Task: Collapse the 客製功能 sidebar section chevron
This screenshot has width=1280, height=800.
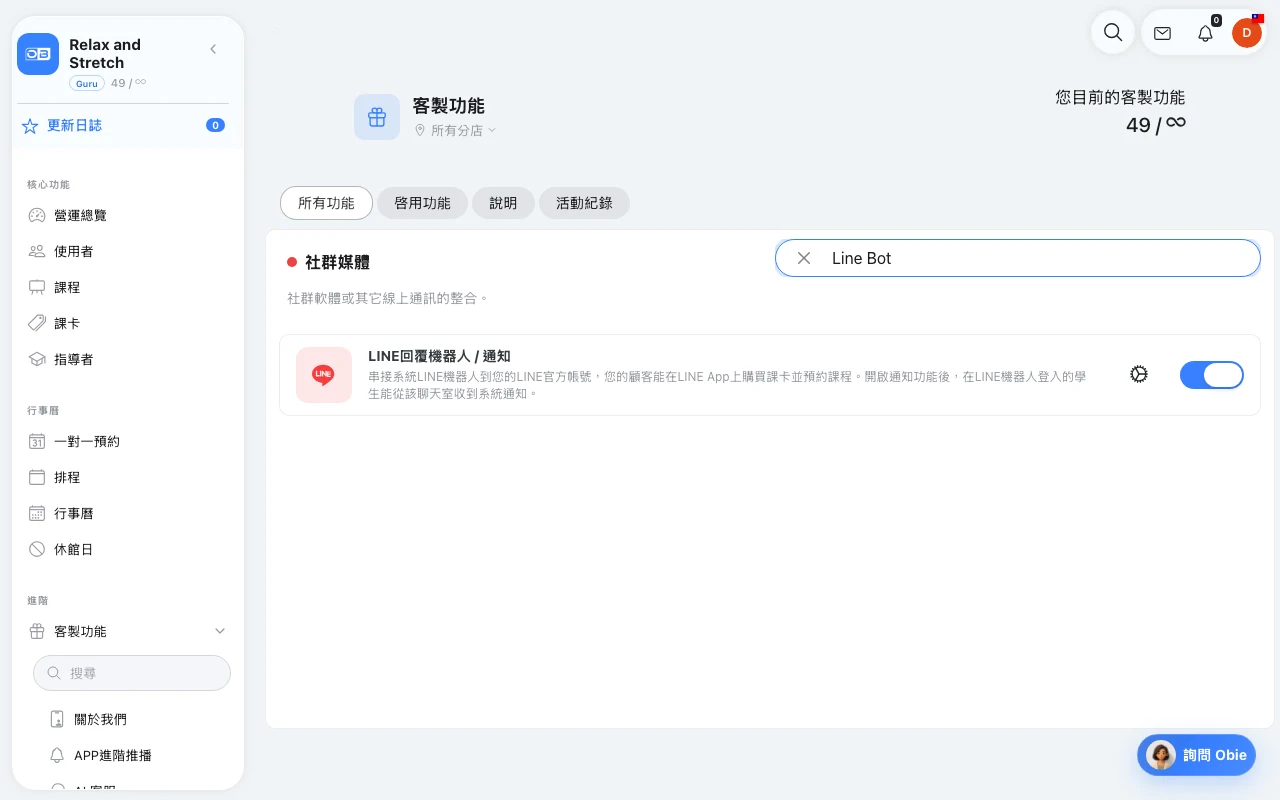Action: tap(220, 631)
